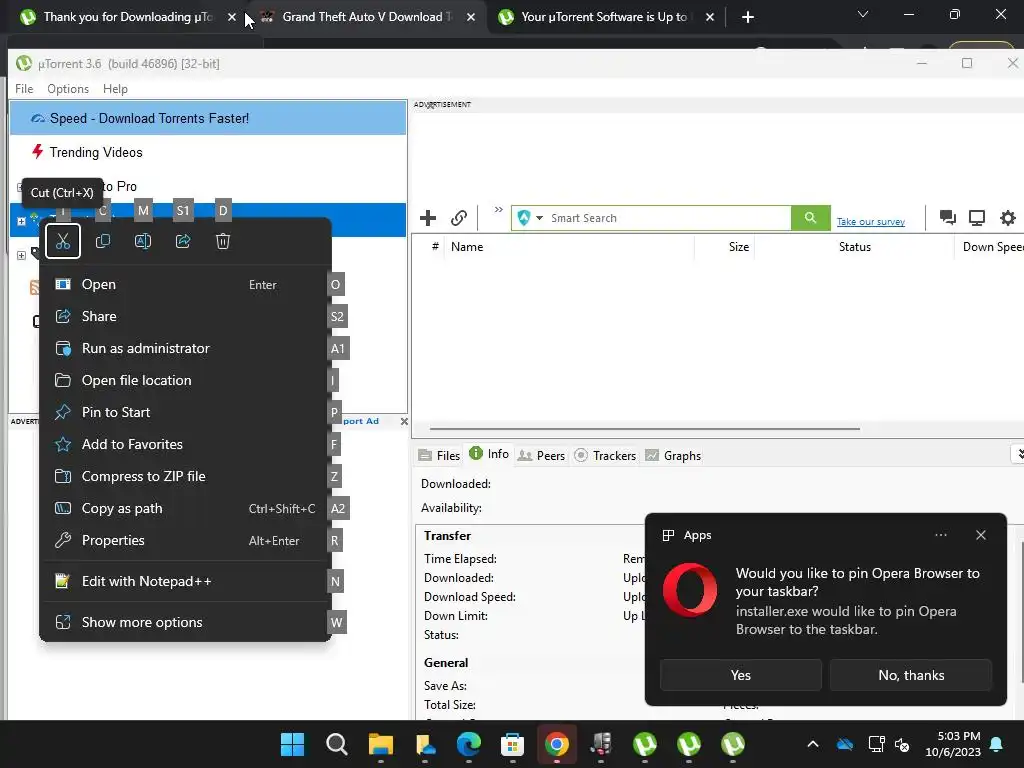Open µTorrent preferences gear icon
Viewport: 1024px width, 768px height.
pyautogui.click(x=1008, y=217)
